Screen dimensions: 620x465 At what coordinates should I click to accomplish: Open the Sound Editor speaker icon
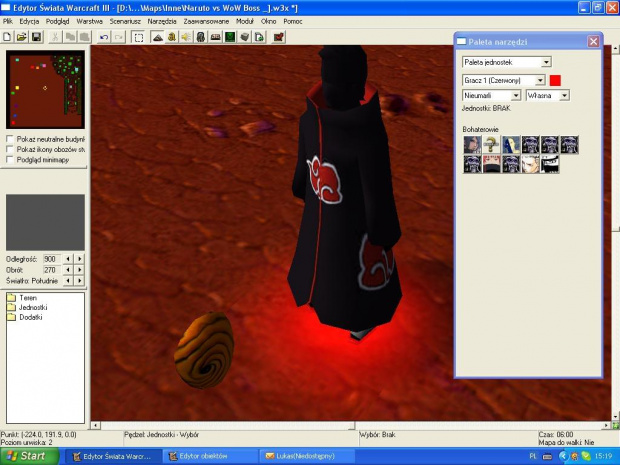[186, 37]
